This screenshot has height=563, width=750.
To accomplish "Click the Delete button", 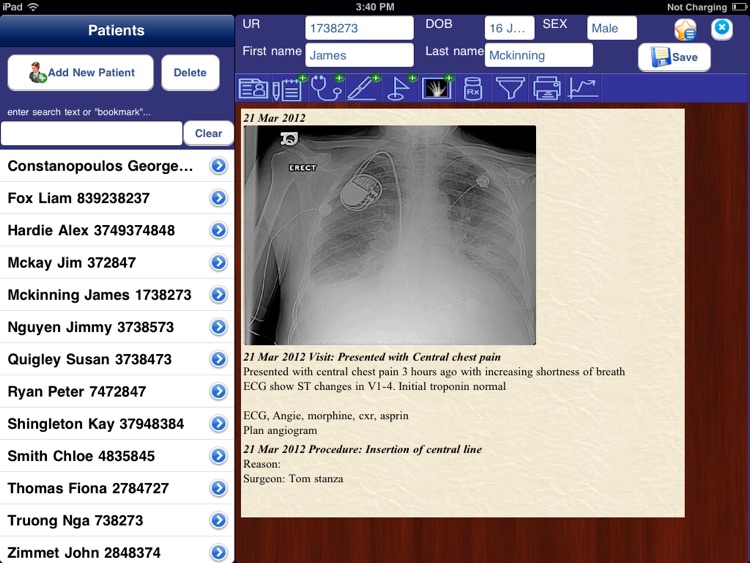I will 190,72.
